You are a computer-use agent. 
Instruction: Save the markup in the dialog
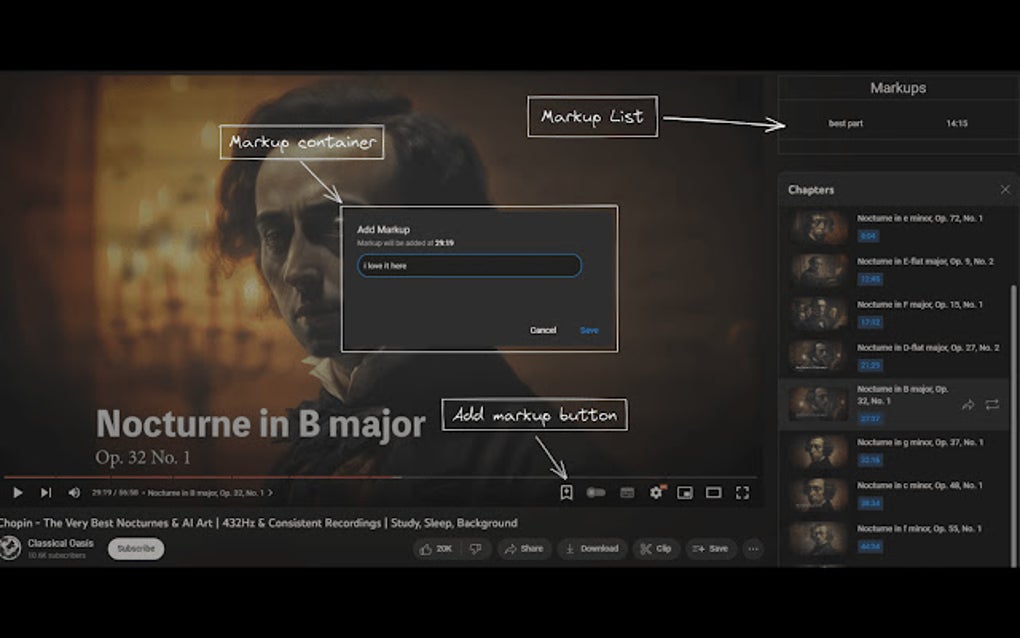click(589, 329)
